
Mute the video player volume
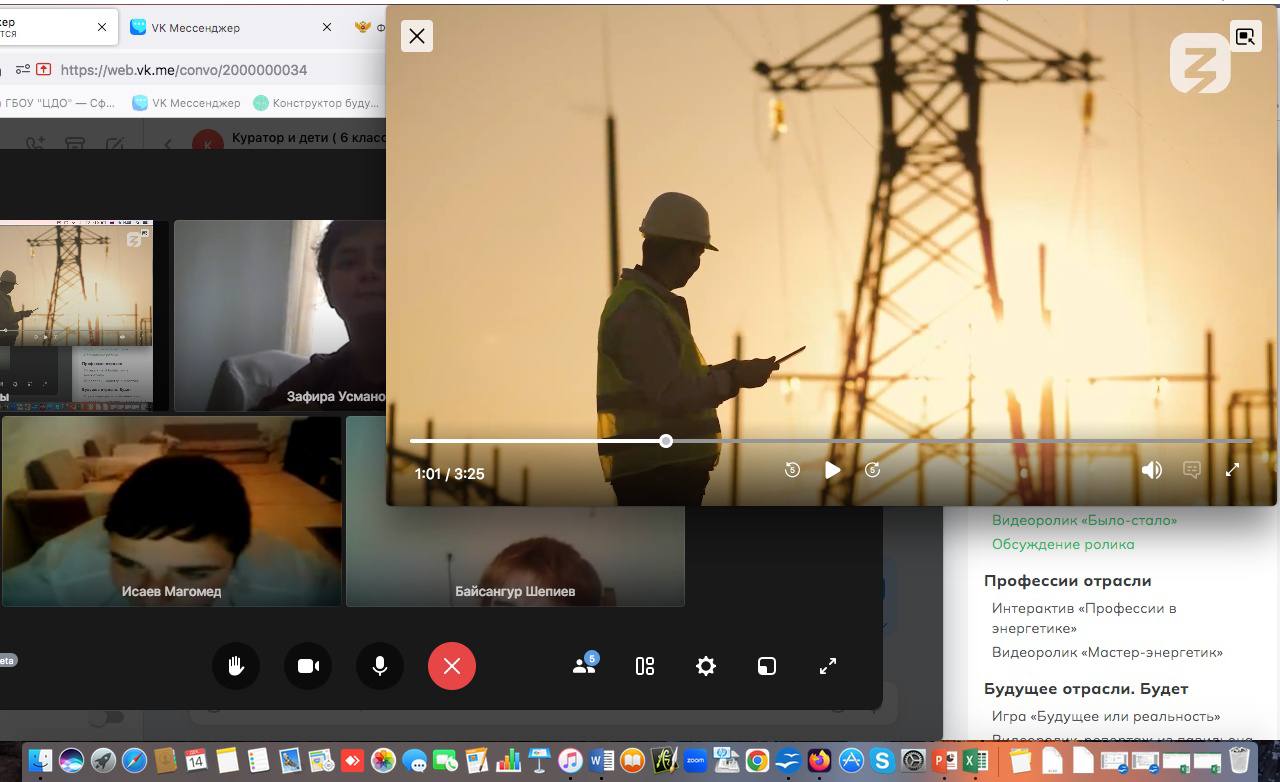pyautogui.click(x=1152, y=470)
